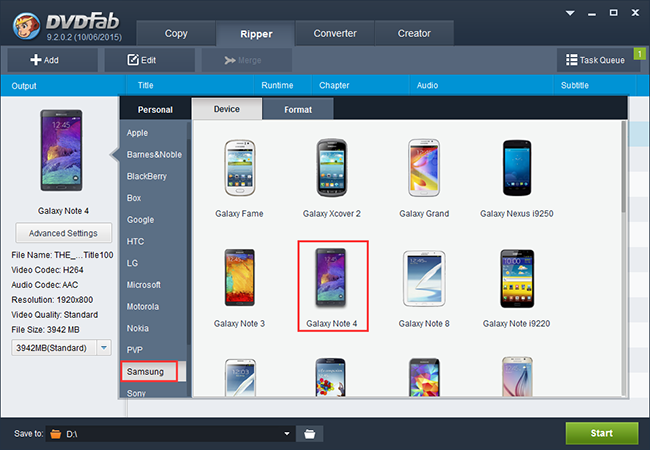This screenshot has height=450, width=650.
Task: Select the Galaxy Fame device icon
Action: (x=240, y=168)
